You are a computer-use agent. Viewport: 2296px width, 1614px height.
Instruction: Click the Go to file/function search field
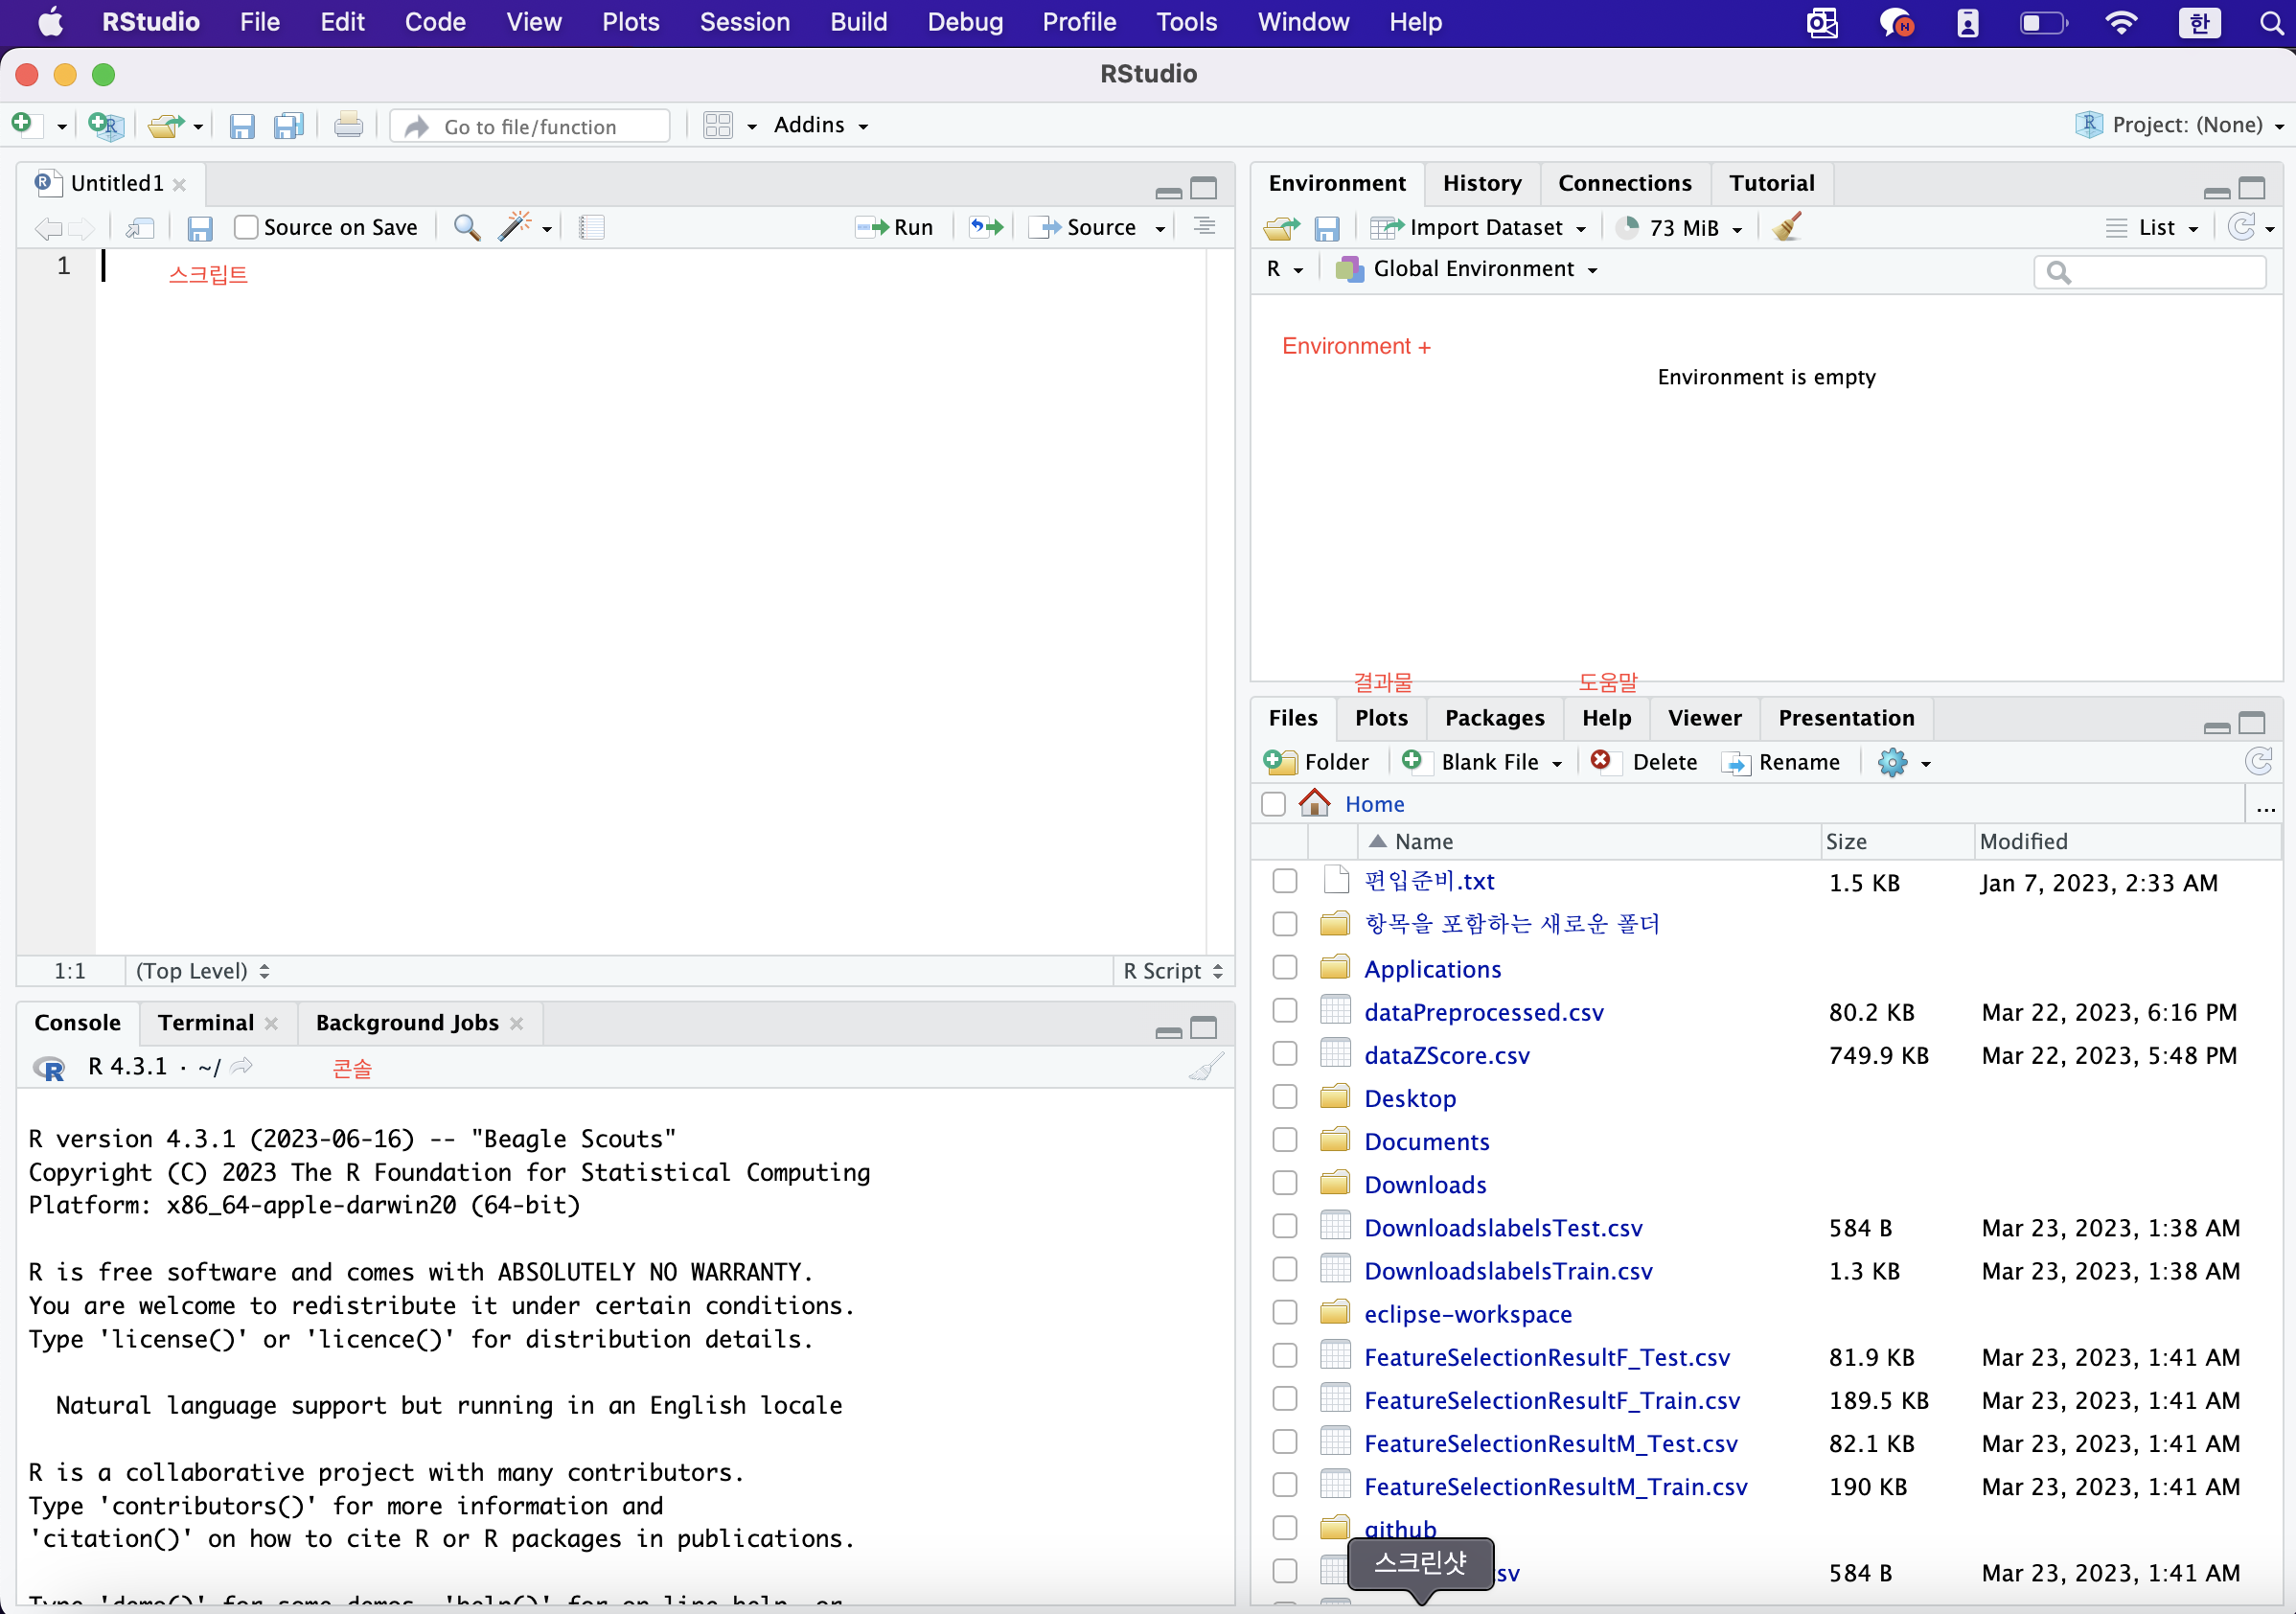pyautogui.click(x=532, y=126)
